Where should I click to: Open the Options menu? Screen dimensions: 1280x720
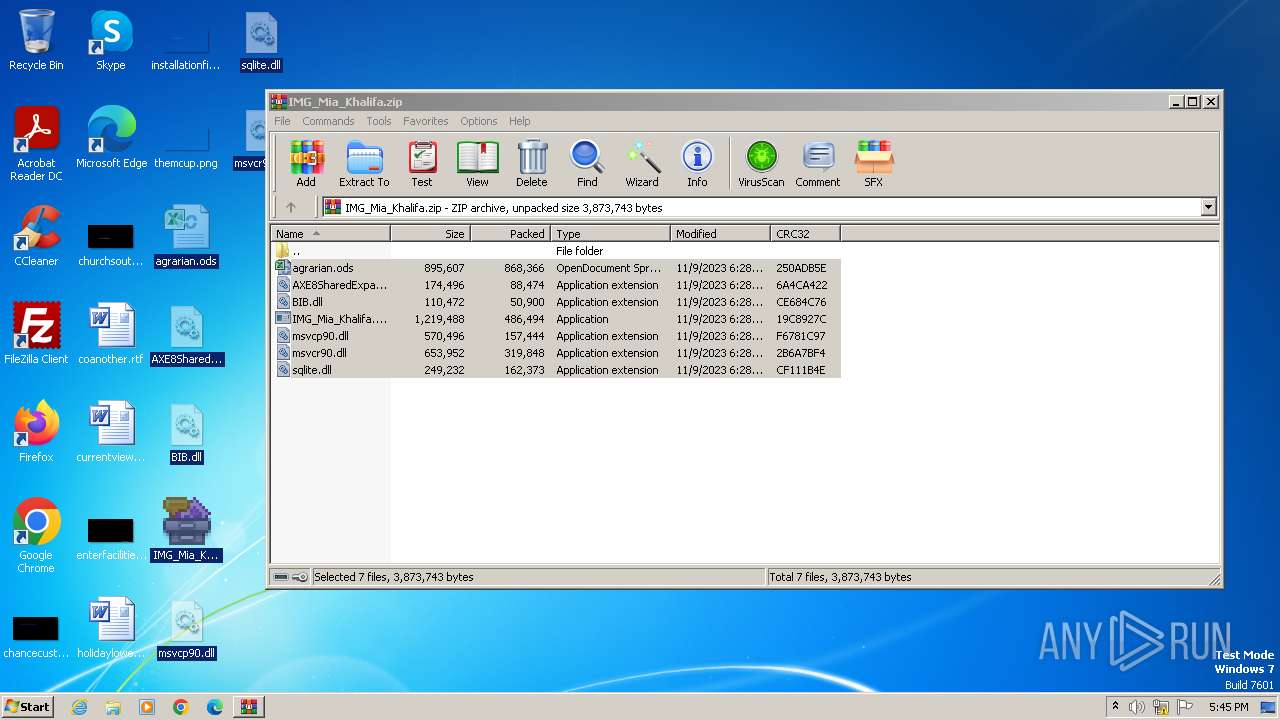[479, 121]
